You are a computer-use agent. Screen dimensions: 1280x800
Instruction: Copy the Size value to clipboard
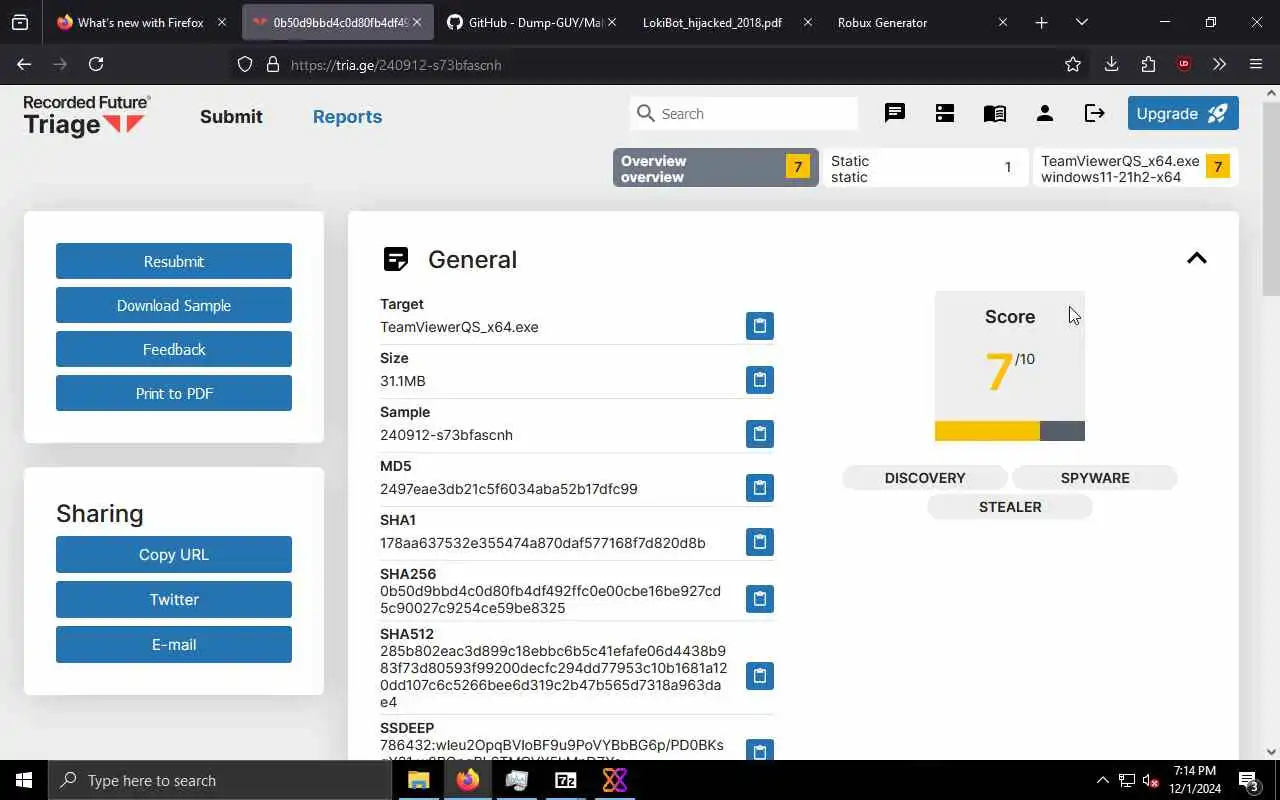759,380
